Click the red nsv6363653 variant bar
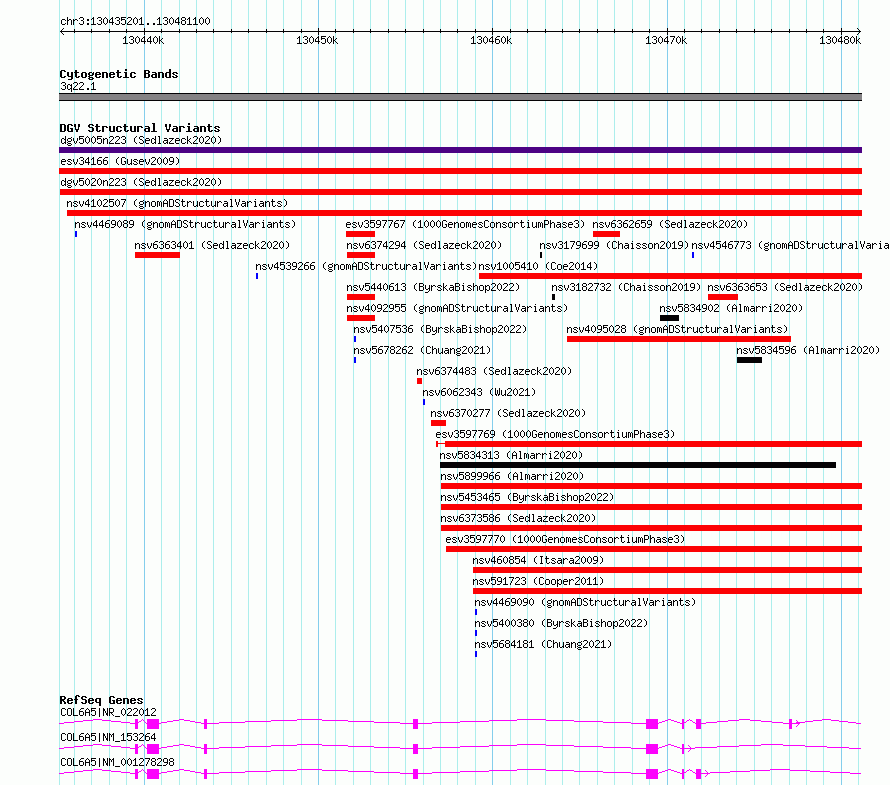The width and height of the screenshot is (890, 785). click(723, 297)
